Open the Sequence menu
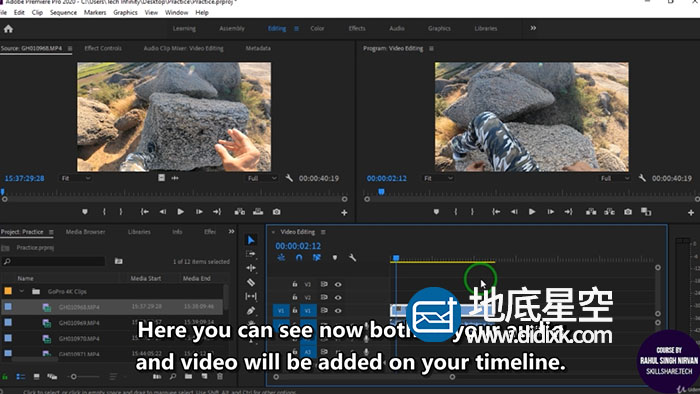The image size is (700, 394). coord(63,12)
